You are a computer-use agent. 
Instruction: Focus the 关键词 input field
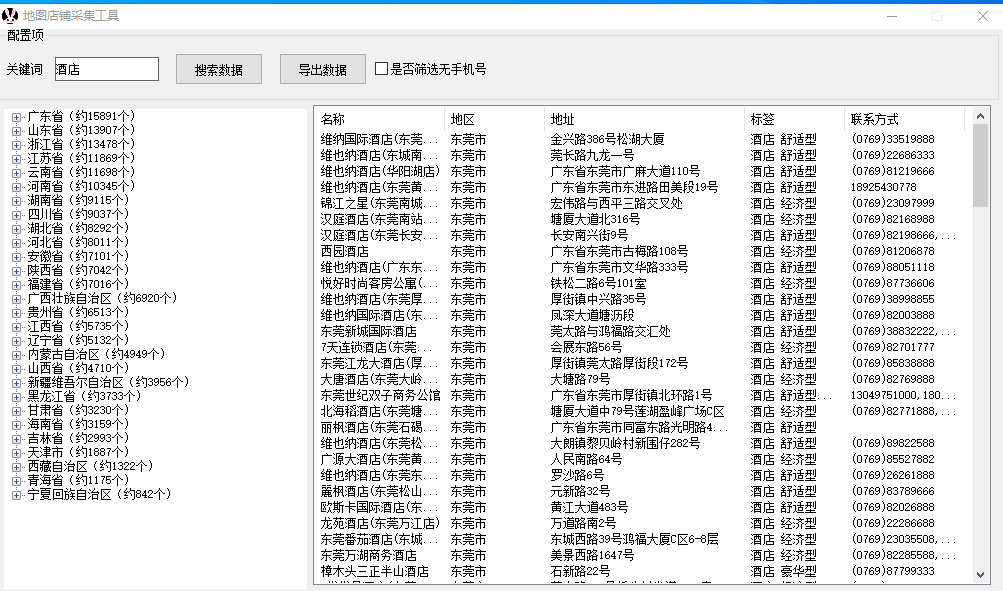click(106, 69)
